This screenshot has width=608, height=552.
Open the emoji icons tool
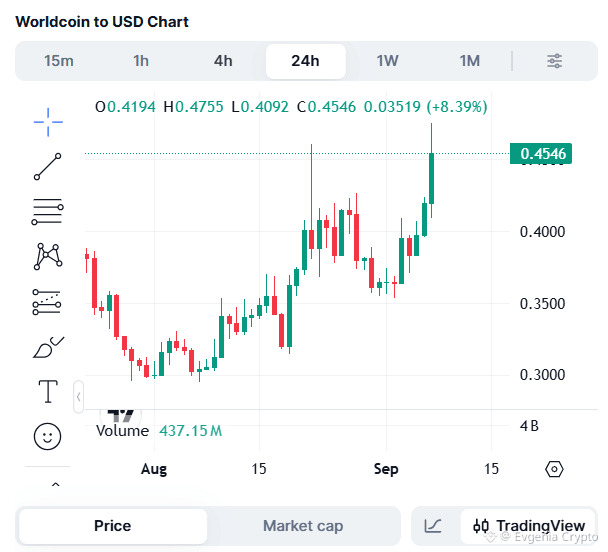pos(48,436)
